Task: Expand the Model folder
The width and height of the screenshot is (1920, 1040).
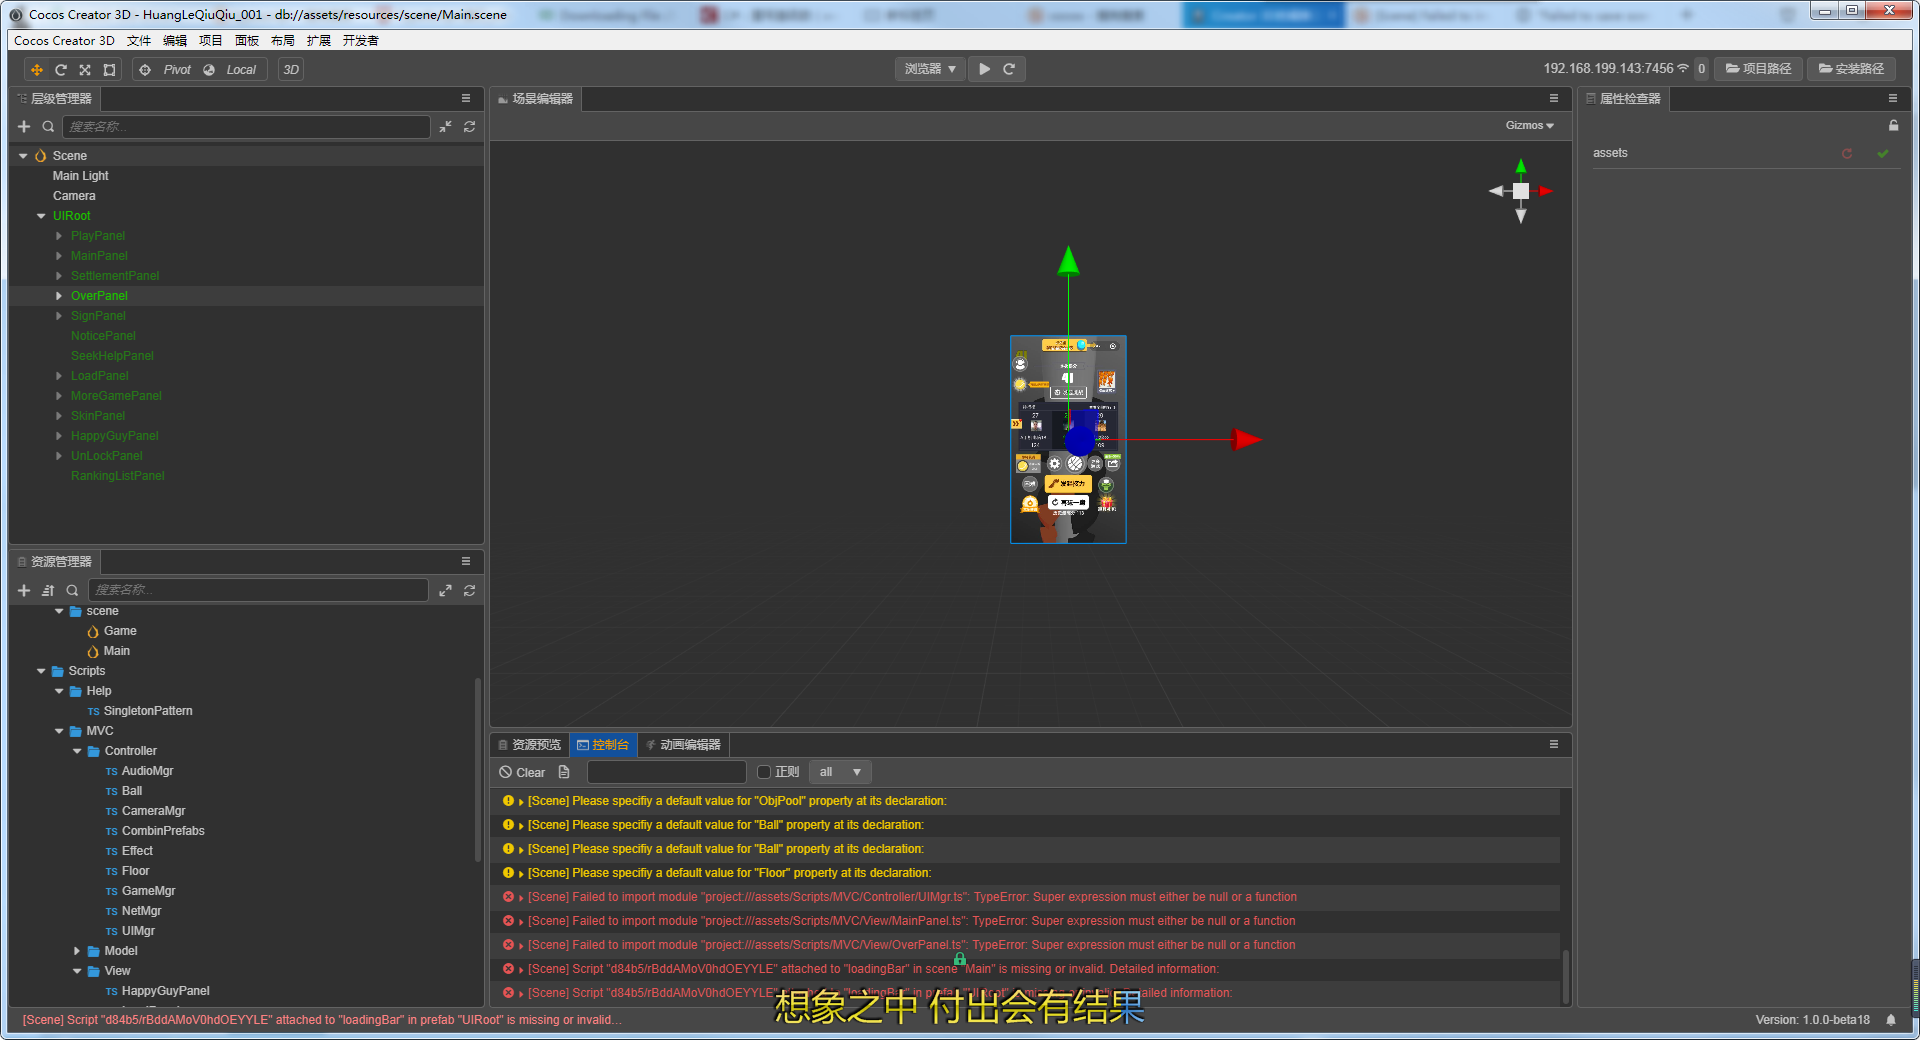Action: (x=77, y=951)
